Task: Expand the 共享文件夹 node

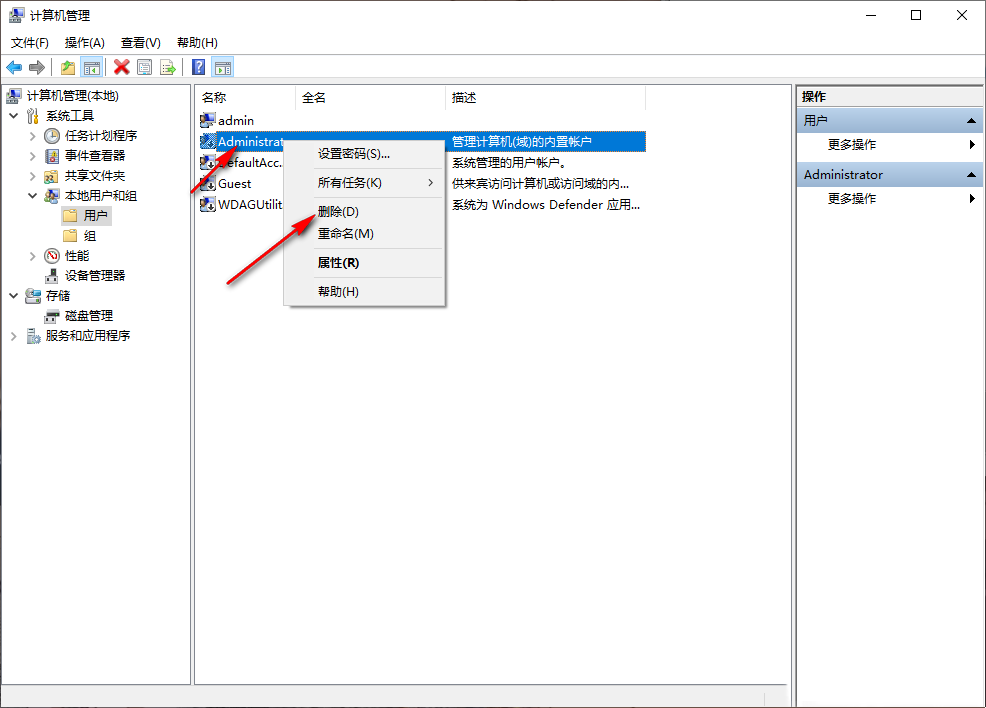Action: click(33, 176)
